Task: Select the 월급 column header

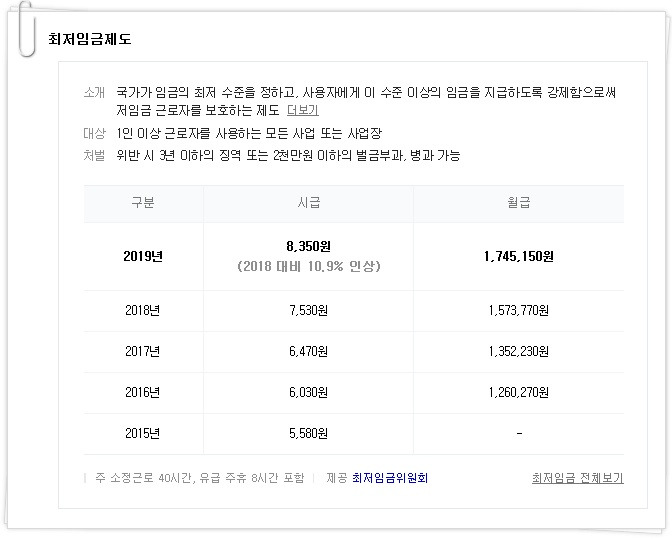Action: (519, 202)
